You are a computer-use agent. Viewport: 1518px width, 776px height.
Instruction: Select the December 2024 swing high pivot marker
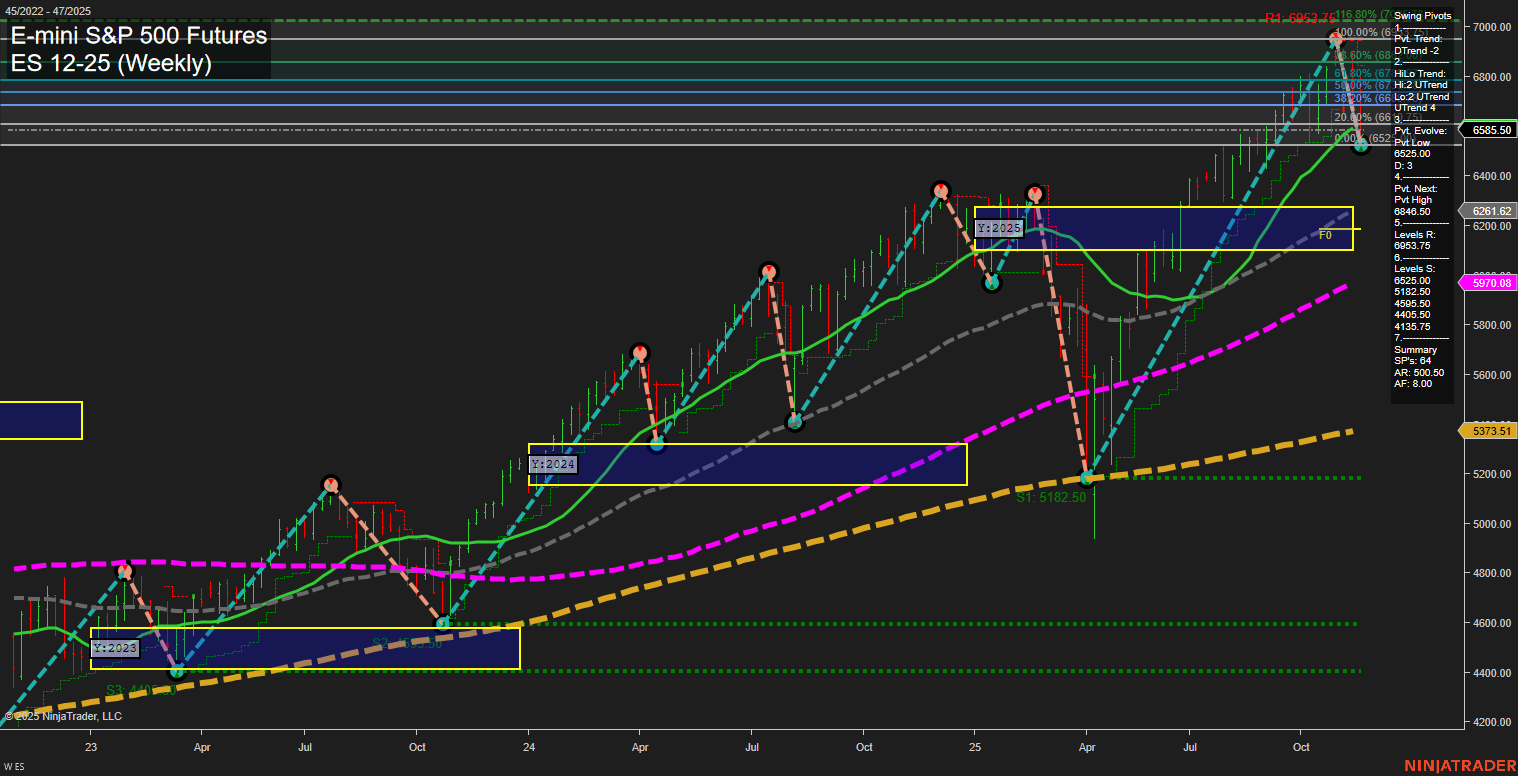point(940,190)
